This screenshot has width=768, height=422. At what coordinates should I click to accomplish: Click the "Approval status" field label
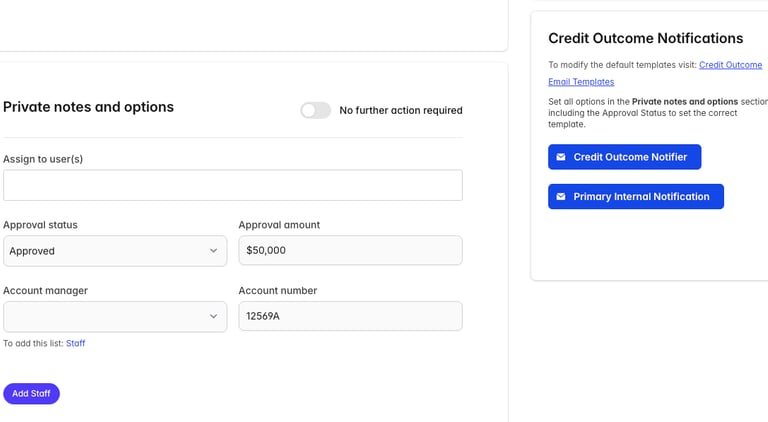click(x=40, y=225)
